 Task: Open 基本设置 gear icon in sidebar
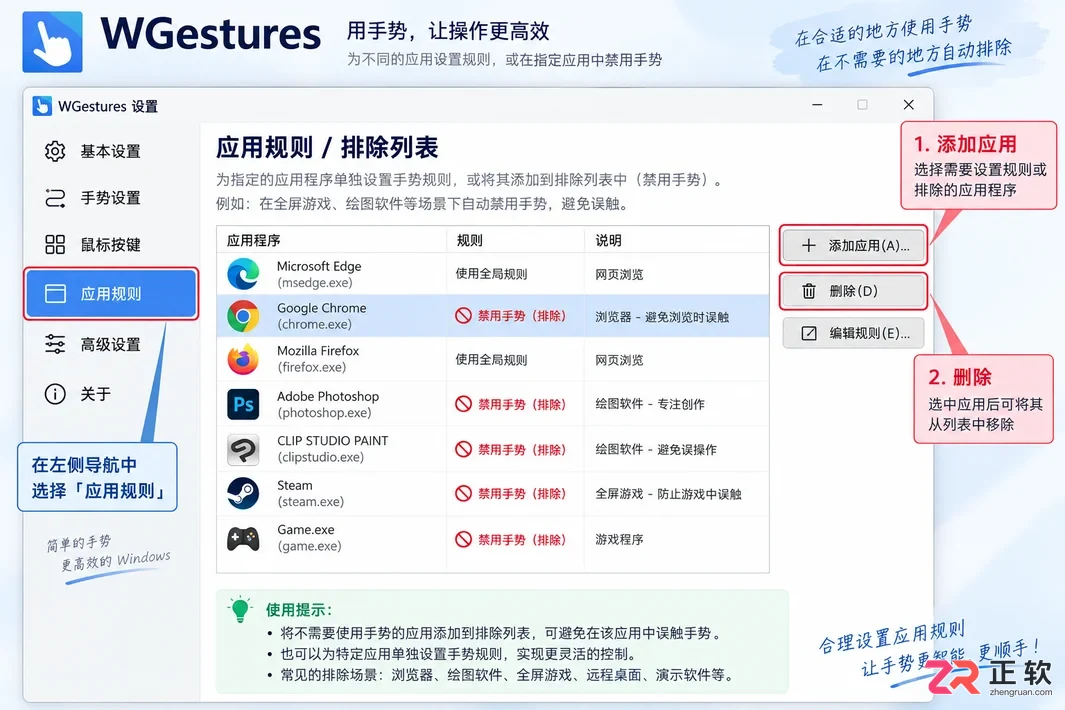coord(55,151)
